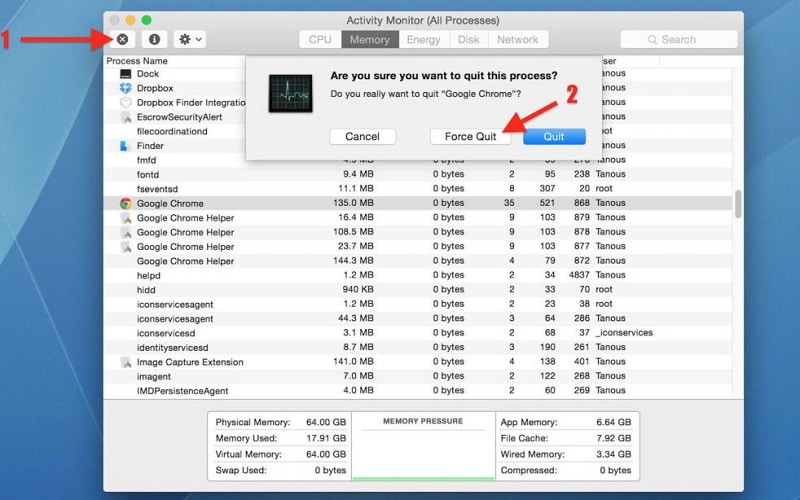This screenshot has height=500, width=800.
Task: Select the imagent process row
Action: (418, 376)
